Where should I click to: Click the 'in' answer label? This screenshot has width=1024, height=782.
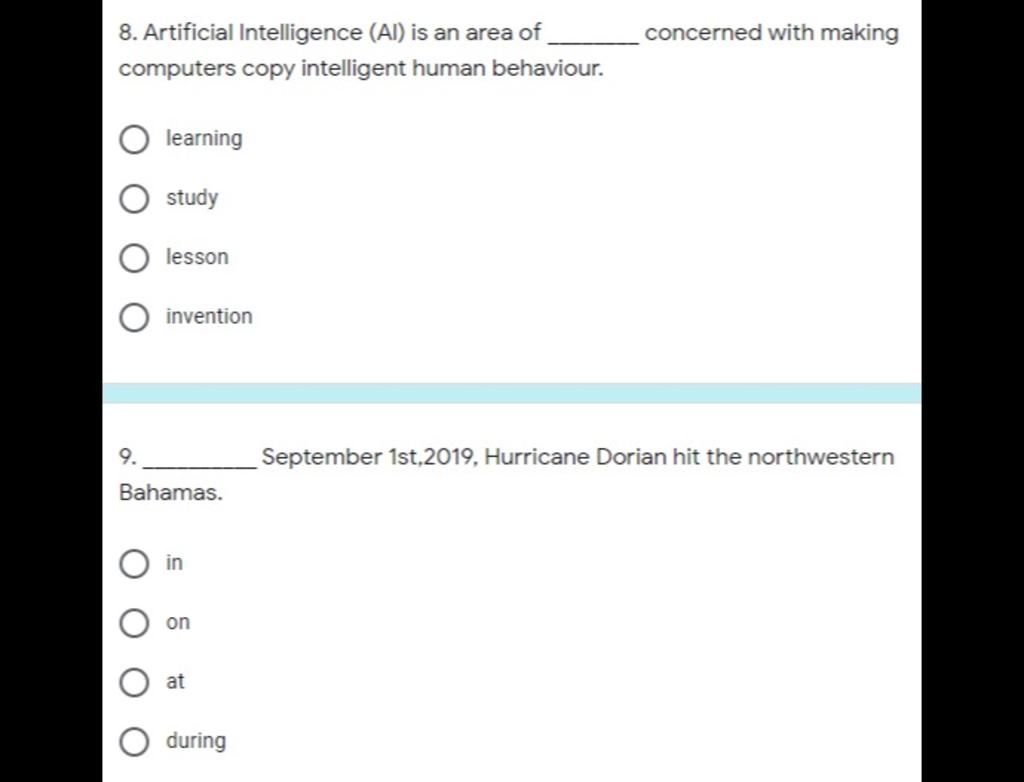(x=174, y=562)
